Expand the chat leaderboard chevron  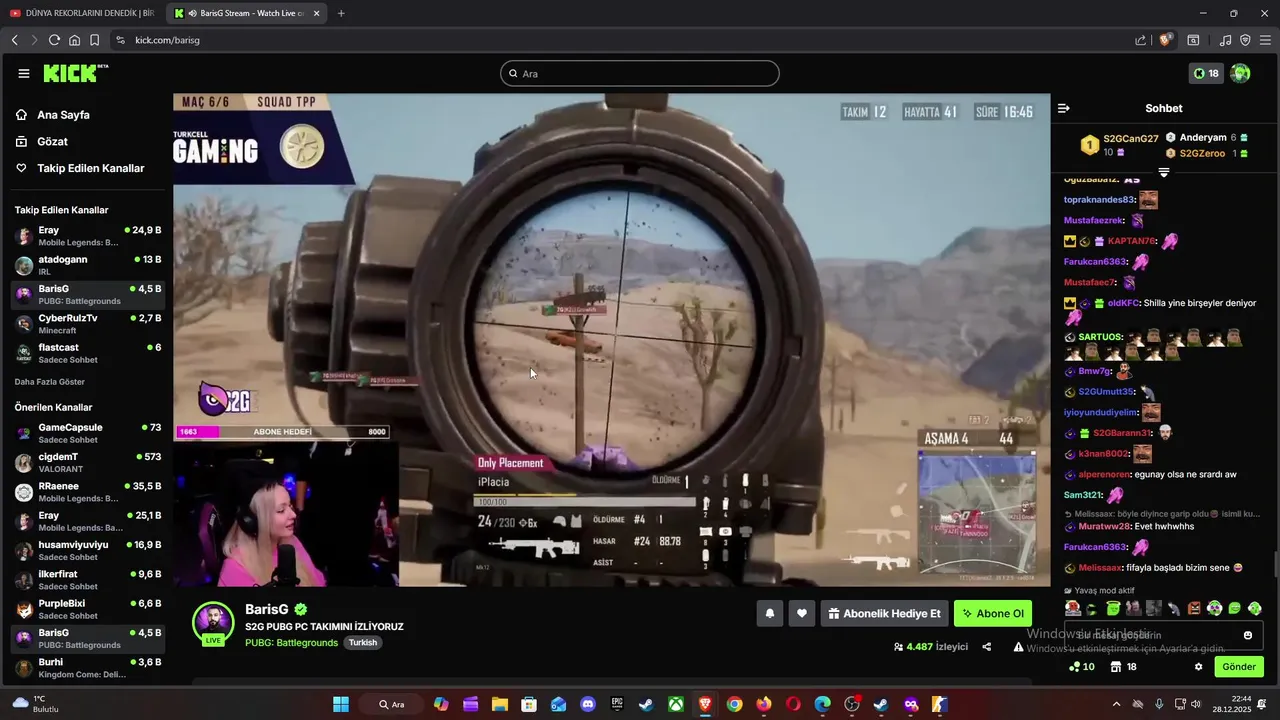[x=1164, y=172]
